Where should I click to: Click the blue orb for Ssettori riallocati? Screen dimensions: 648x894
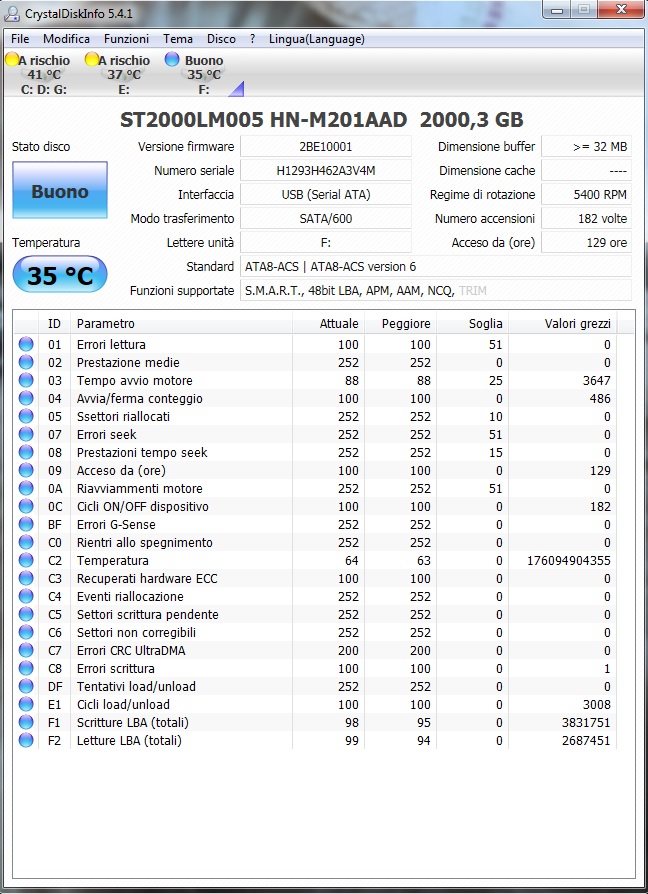pos(26,416)
